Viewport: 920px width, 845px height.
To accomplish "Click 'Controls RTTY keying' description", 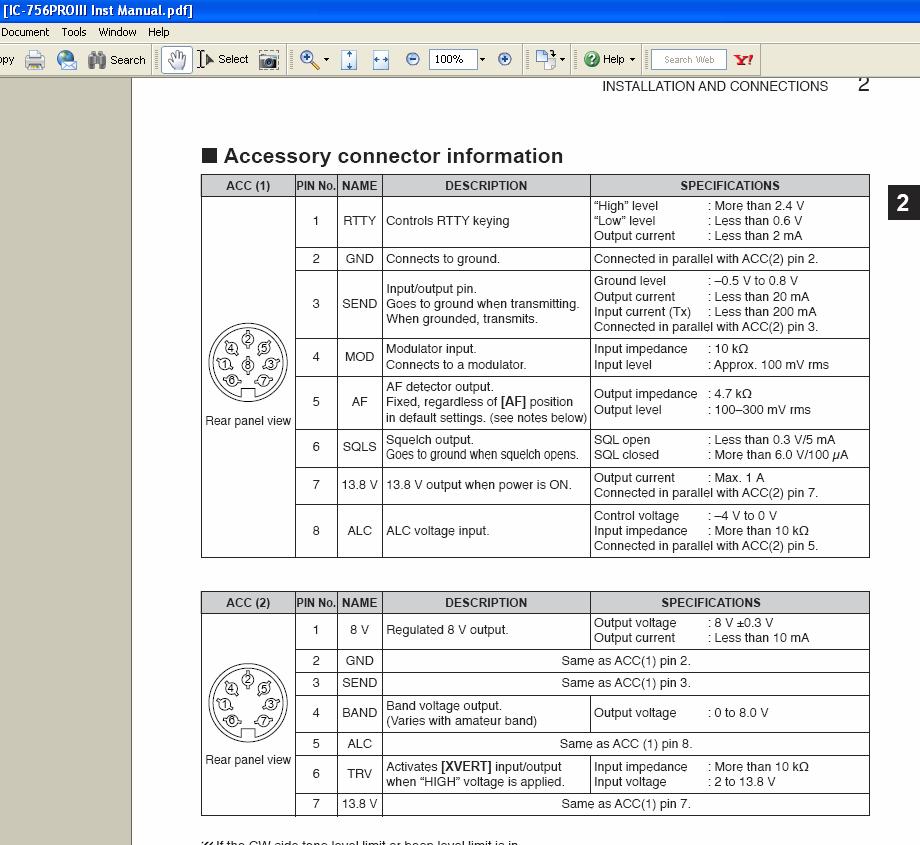I will click(x=448, y=221).
